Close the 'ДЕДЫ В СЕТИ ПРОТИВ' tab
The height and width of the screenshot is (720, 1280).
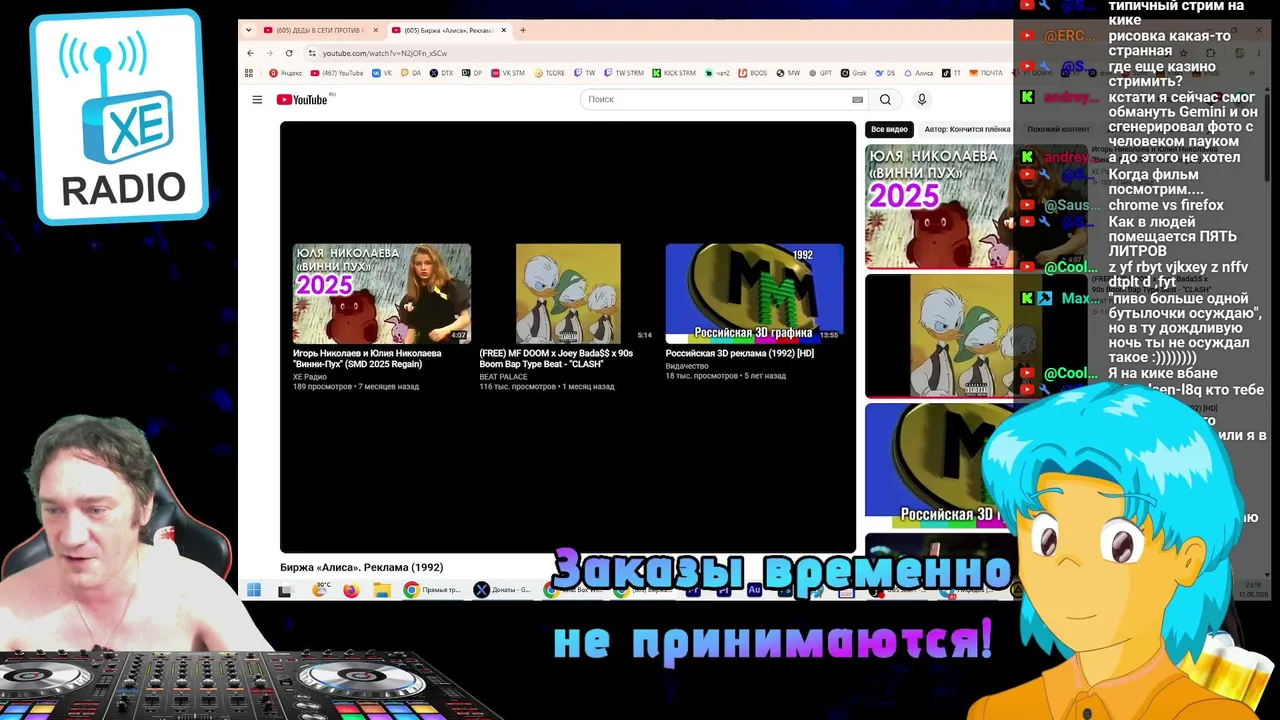(376, 30)
